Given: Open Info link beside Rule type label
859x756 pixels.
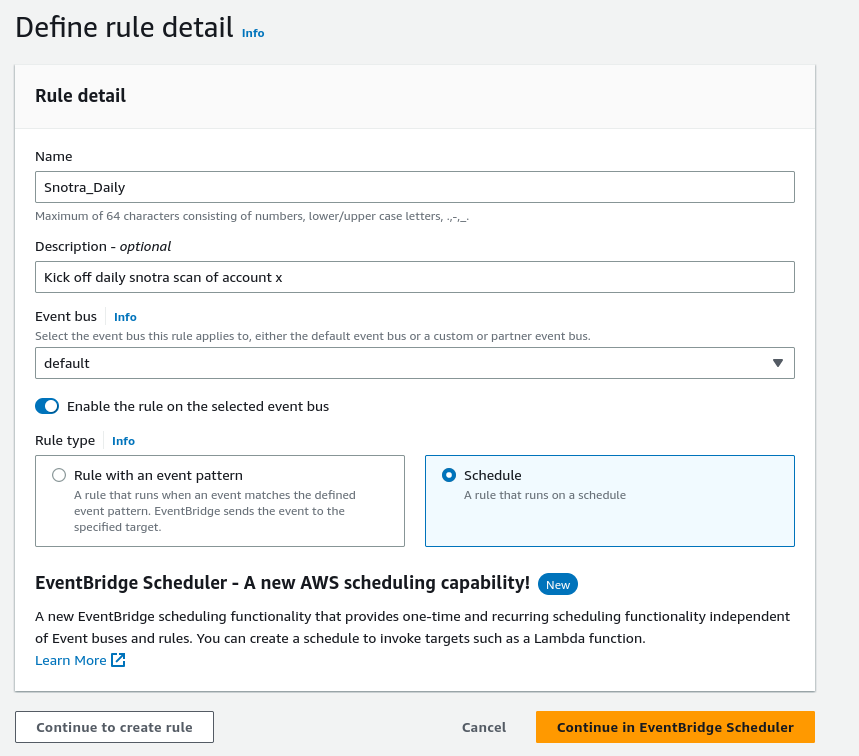Looking at the screenshot, I should (x=123, y=441).
